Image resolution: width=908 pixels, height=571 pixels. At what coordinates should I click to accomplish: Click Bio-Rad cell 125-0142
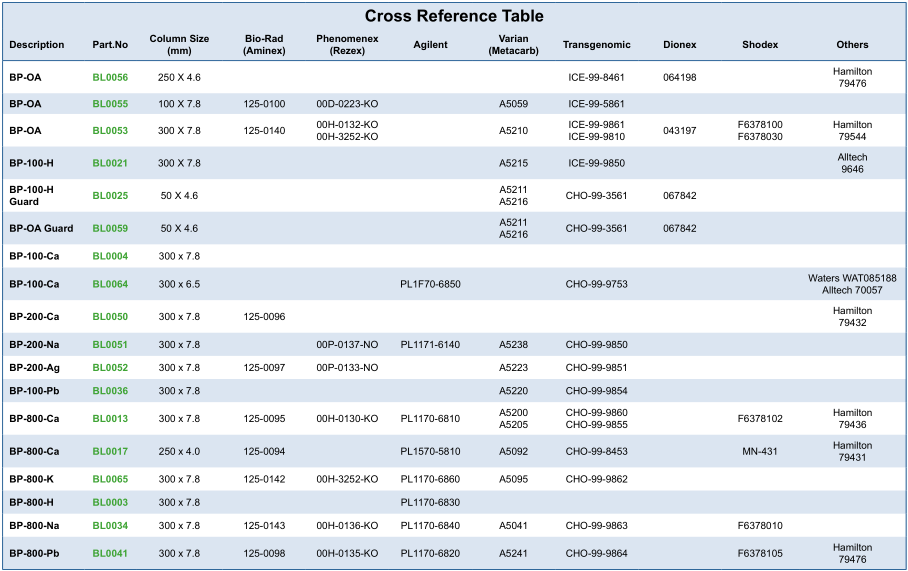click(x=264, y=480)
